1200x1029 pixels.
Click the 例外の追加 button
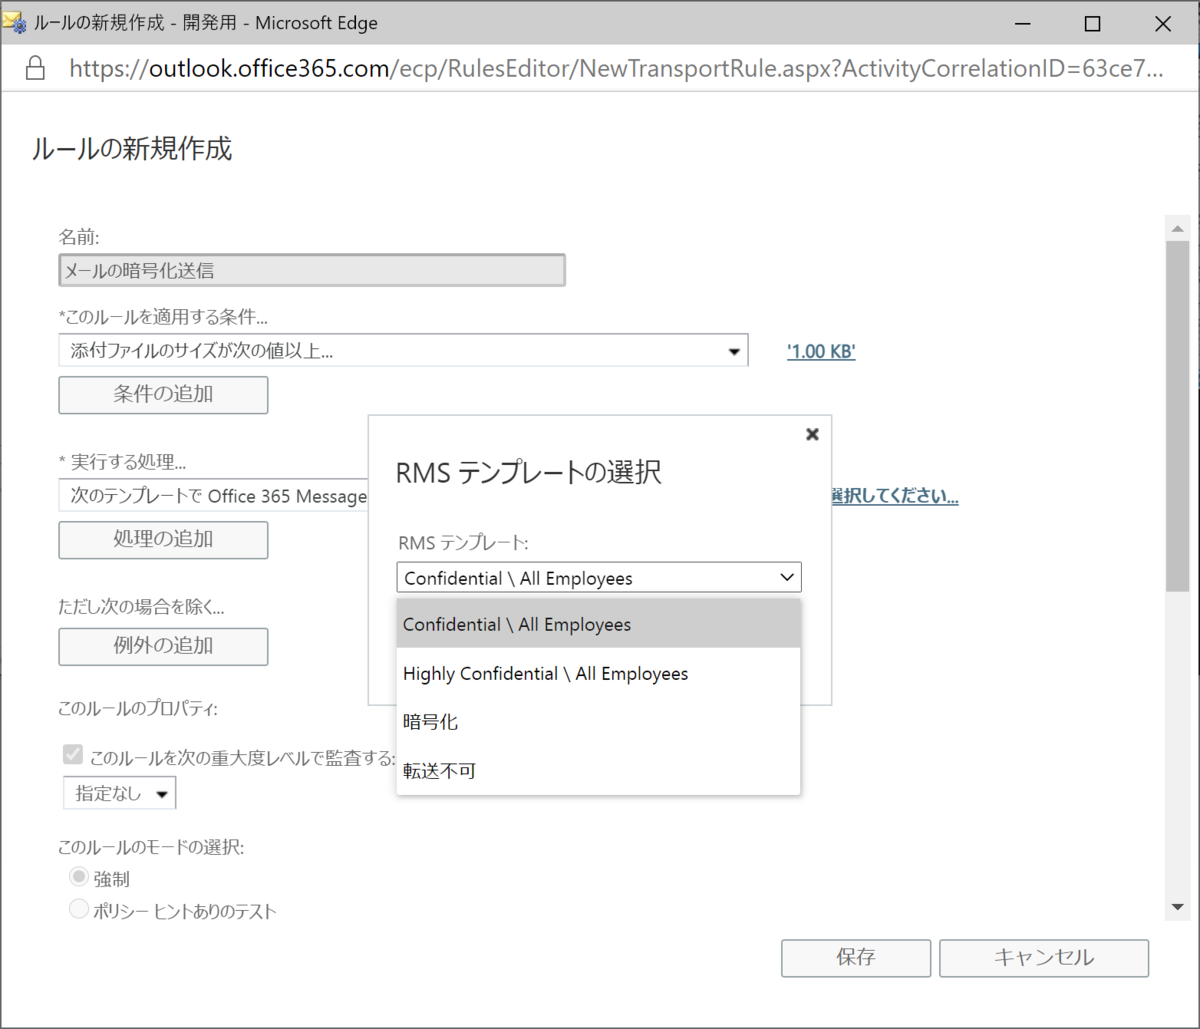tap(163, 646)
